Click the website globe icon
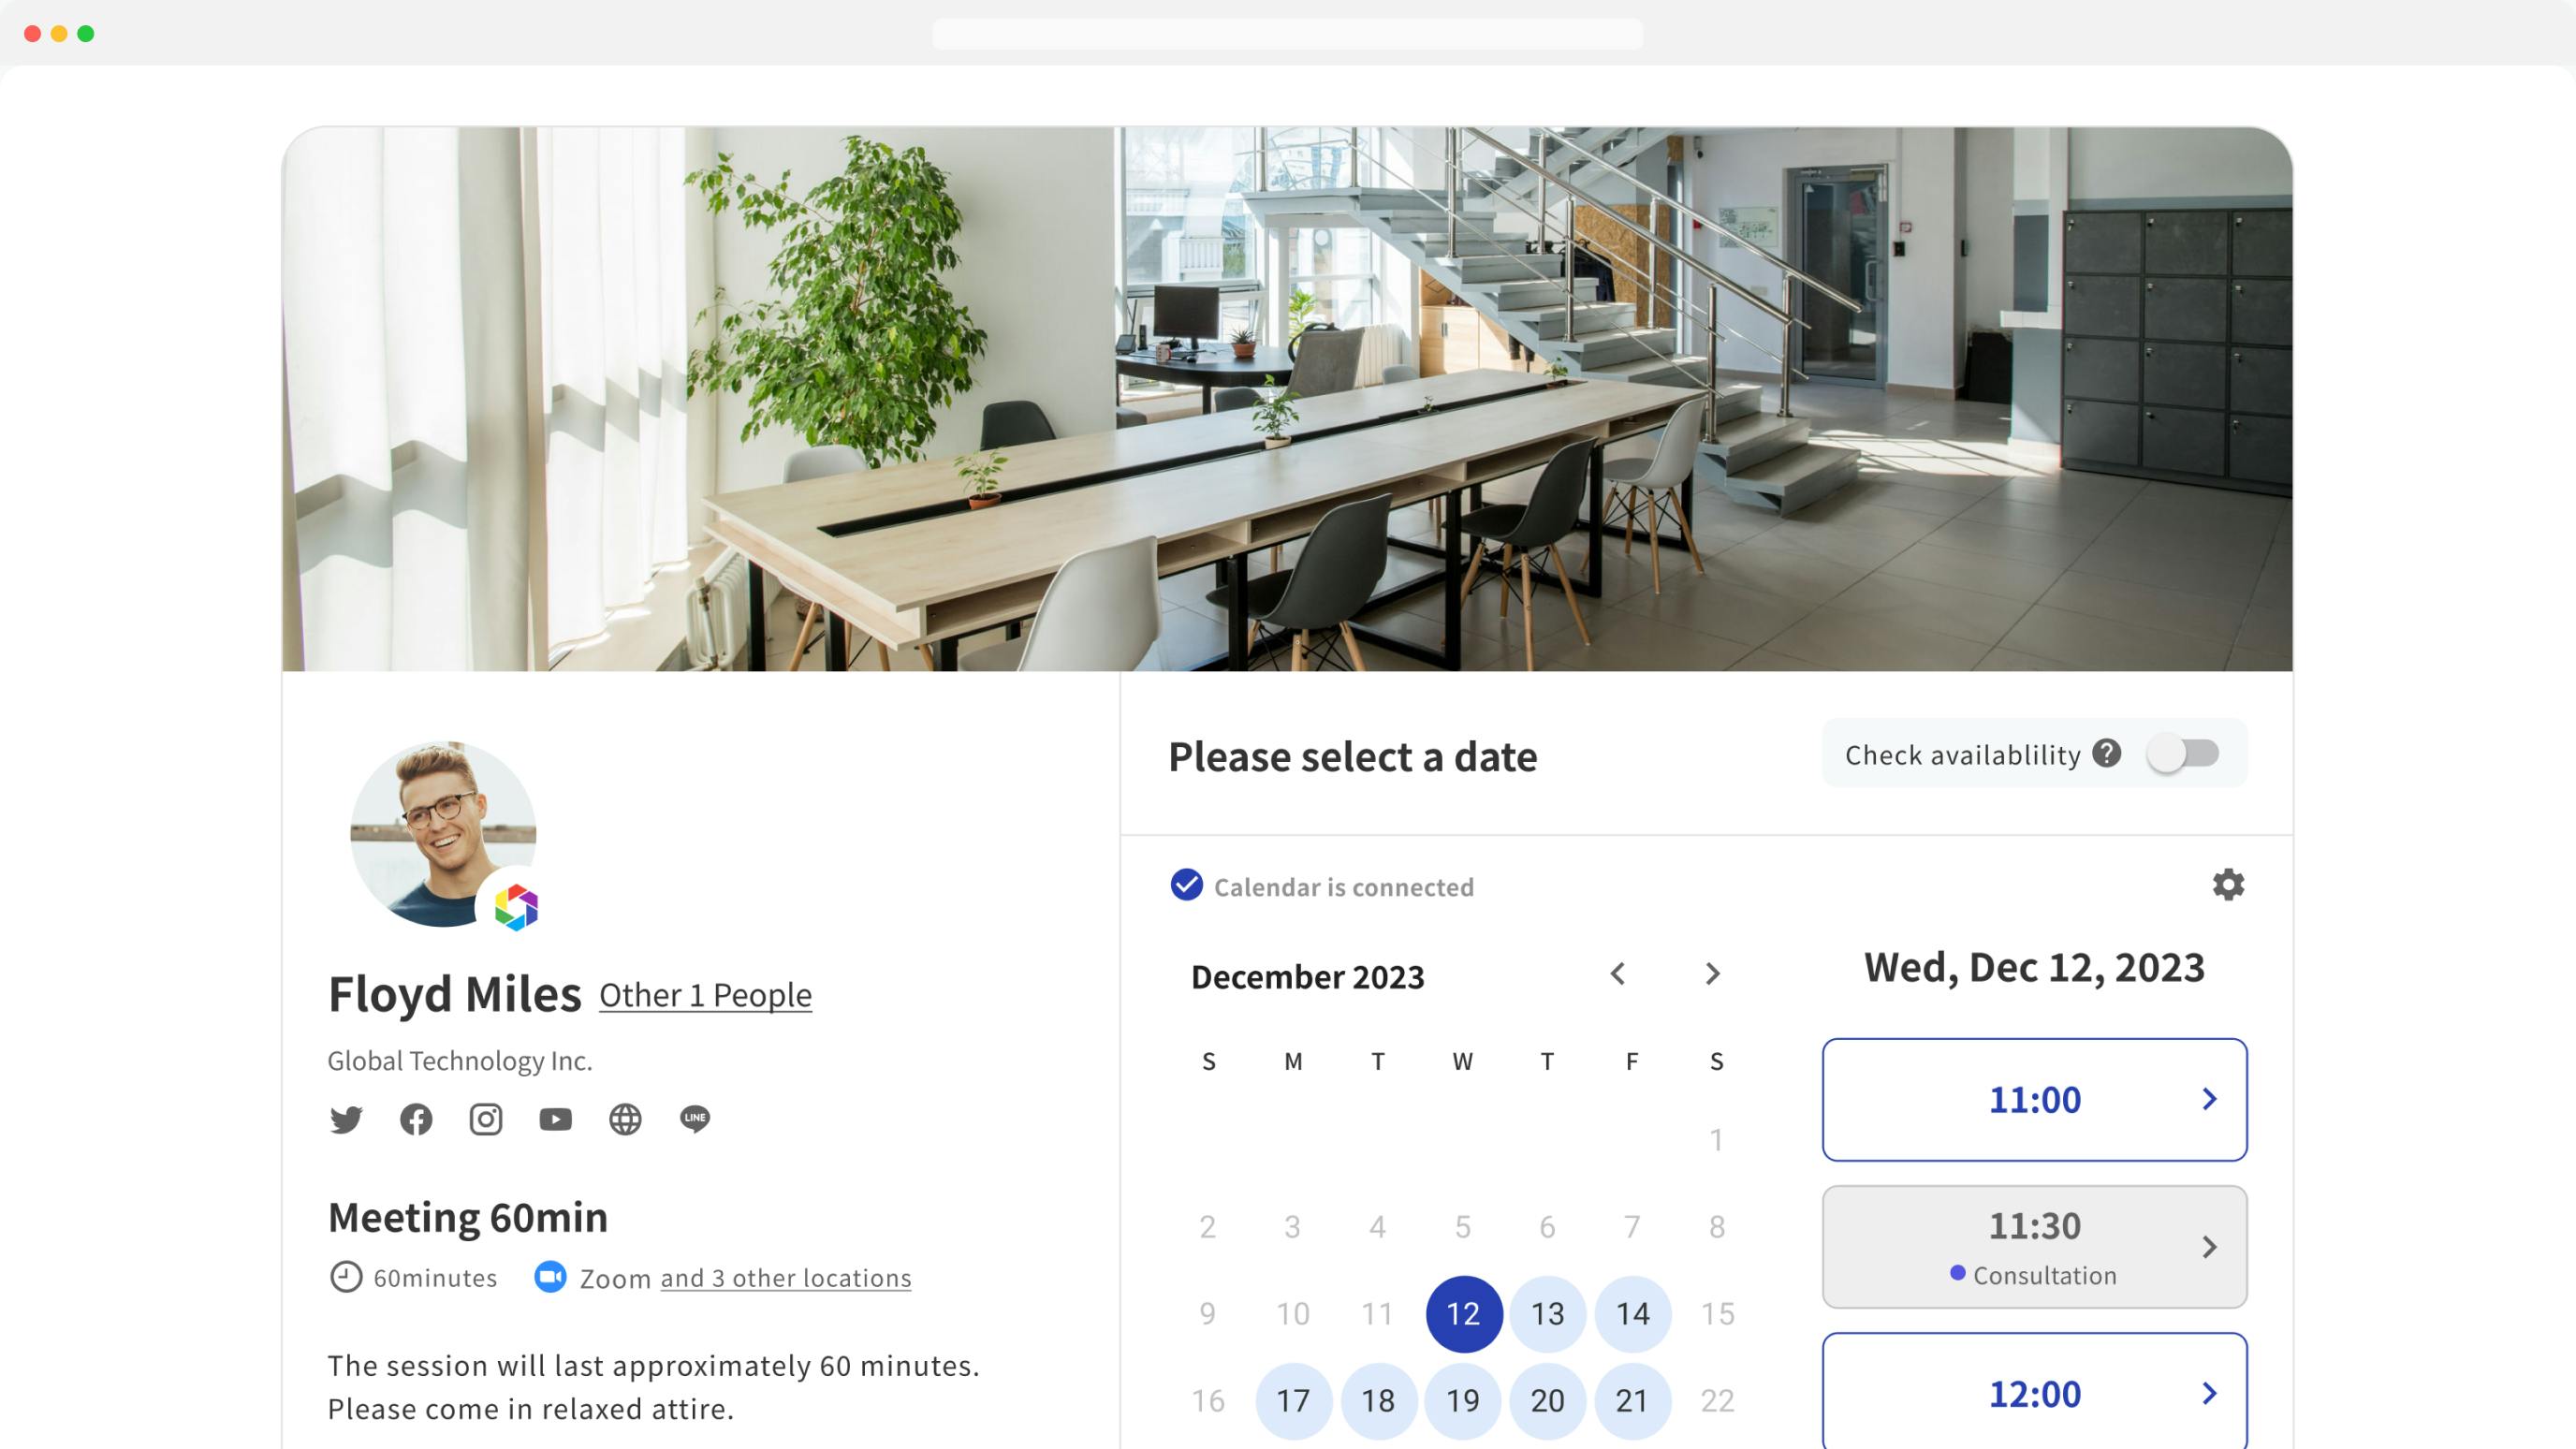Screen dimensions: 2576x1449 pyautogui.click(x=624, y=1119)
